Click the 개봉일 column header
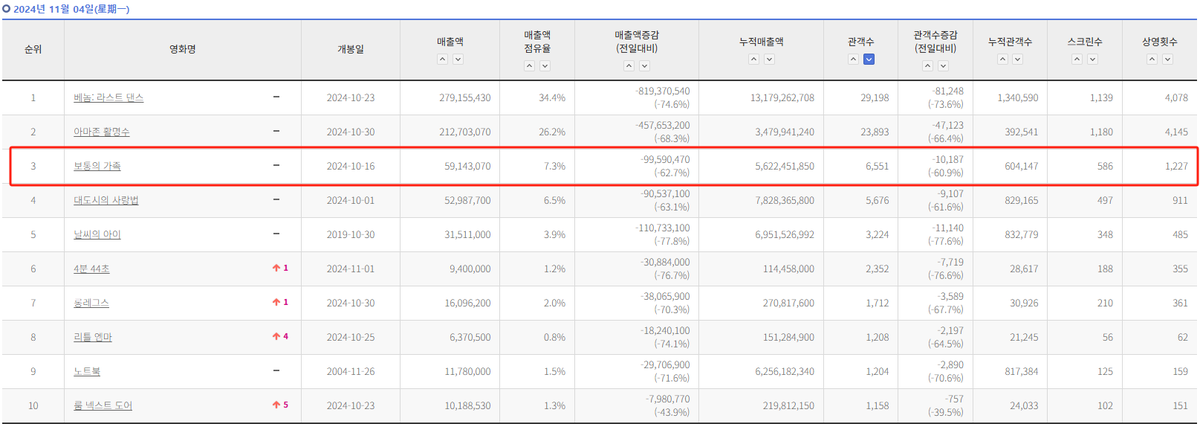This screenshot has width=1200, height=424. (352, 48)
